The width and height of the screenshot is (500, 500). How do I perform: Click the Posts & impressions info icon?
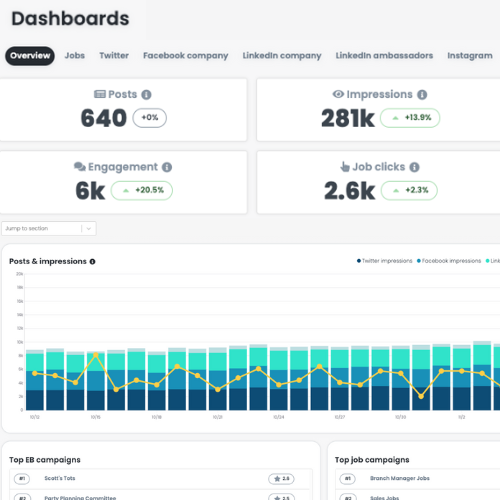point(92,262)
